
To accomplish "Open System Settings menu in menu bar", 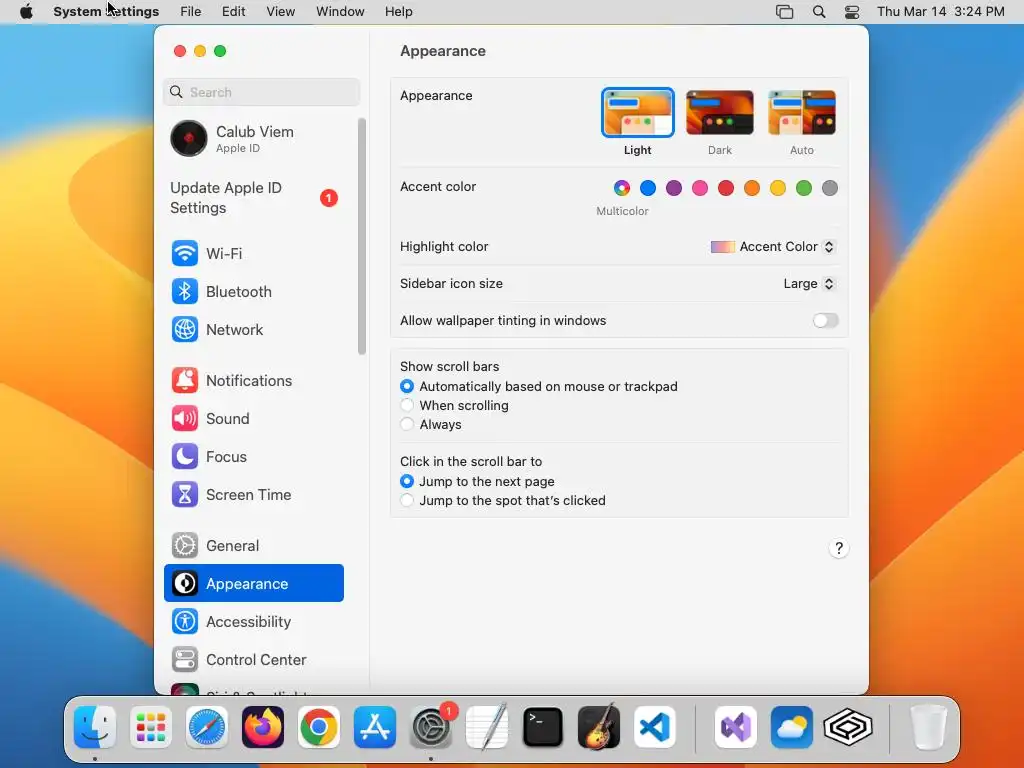I will click(x=106, y=12).
